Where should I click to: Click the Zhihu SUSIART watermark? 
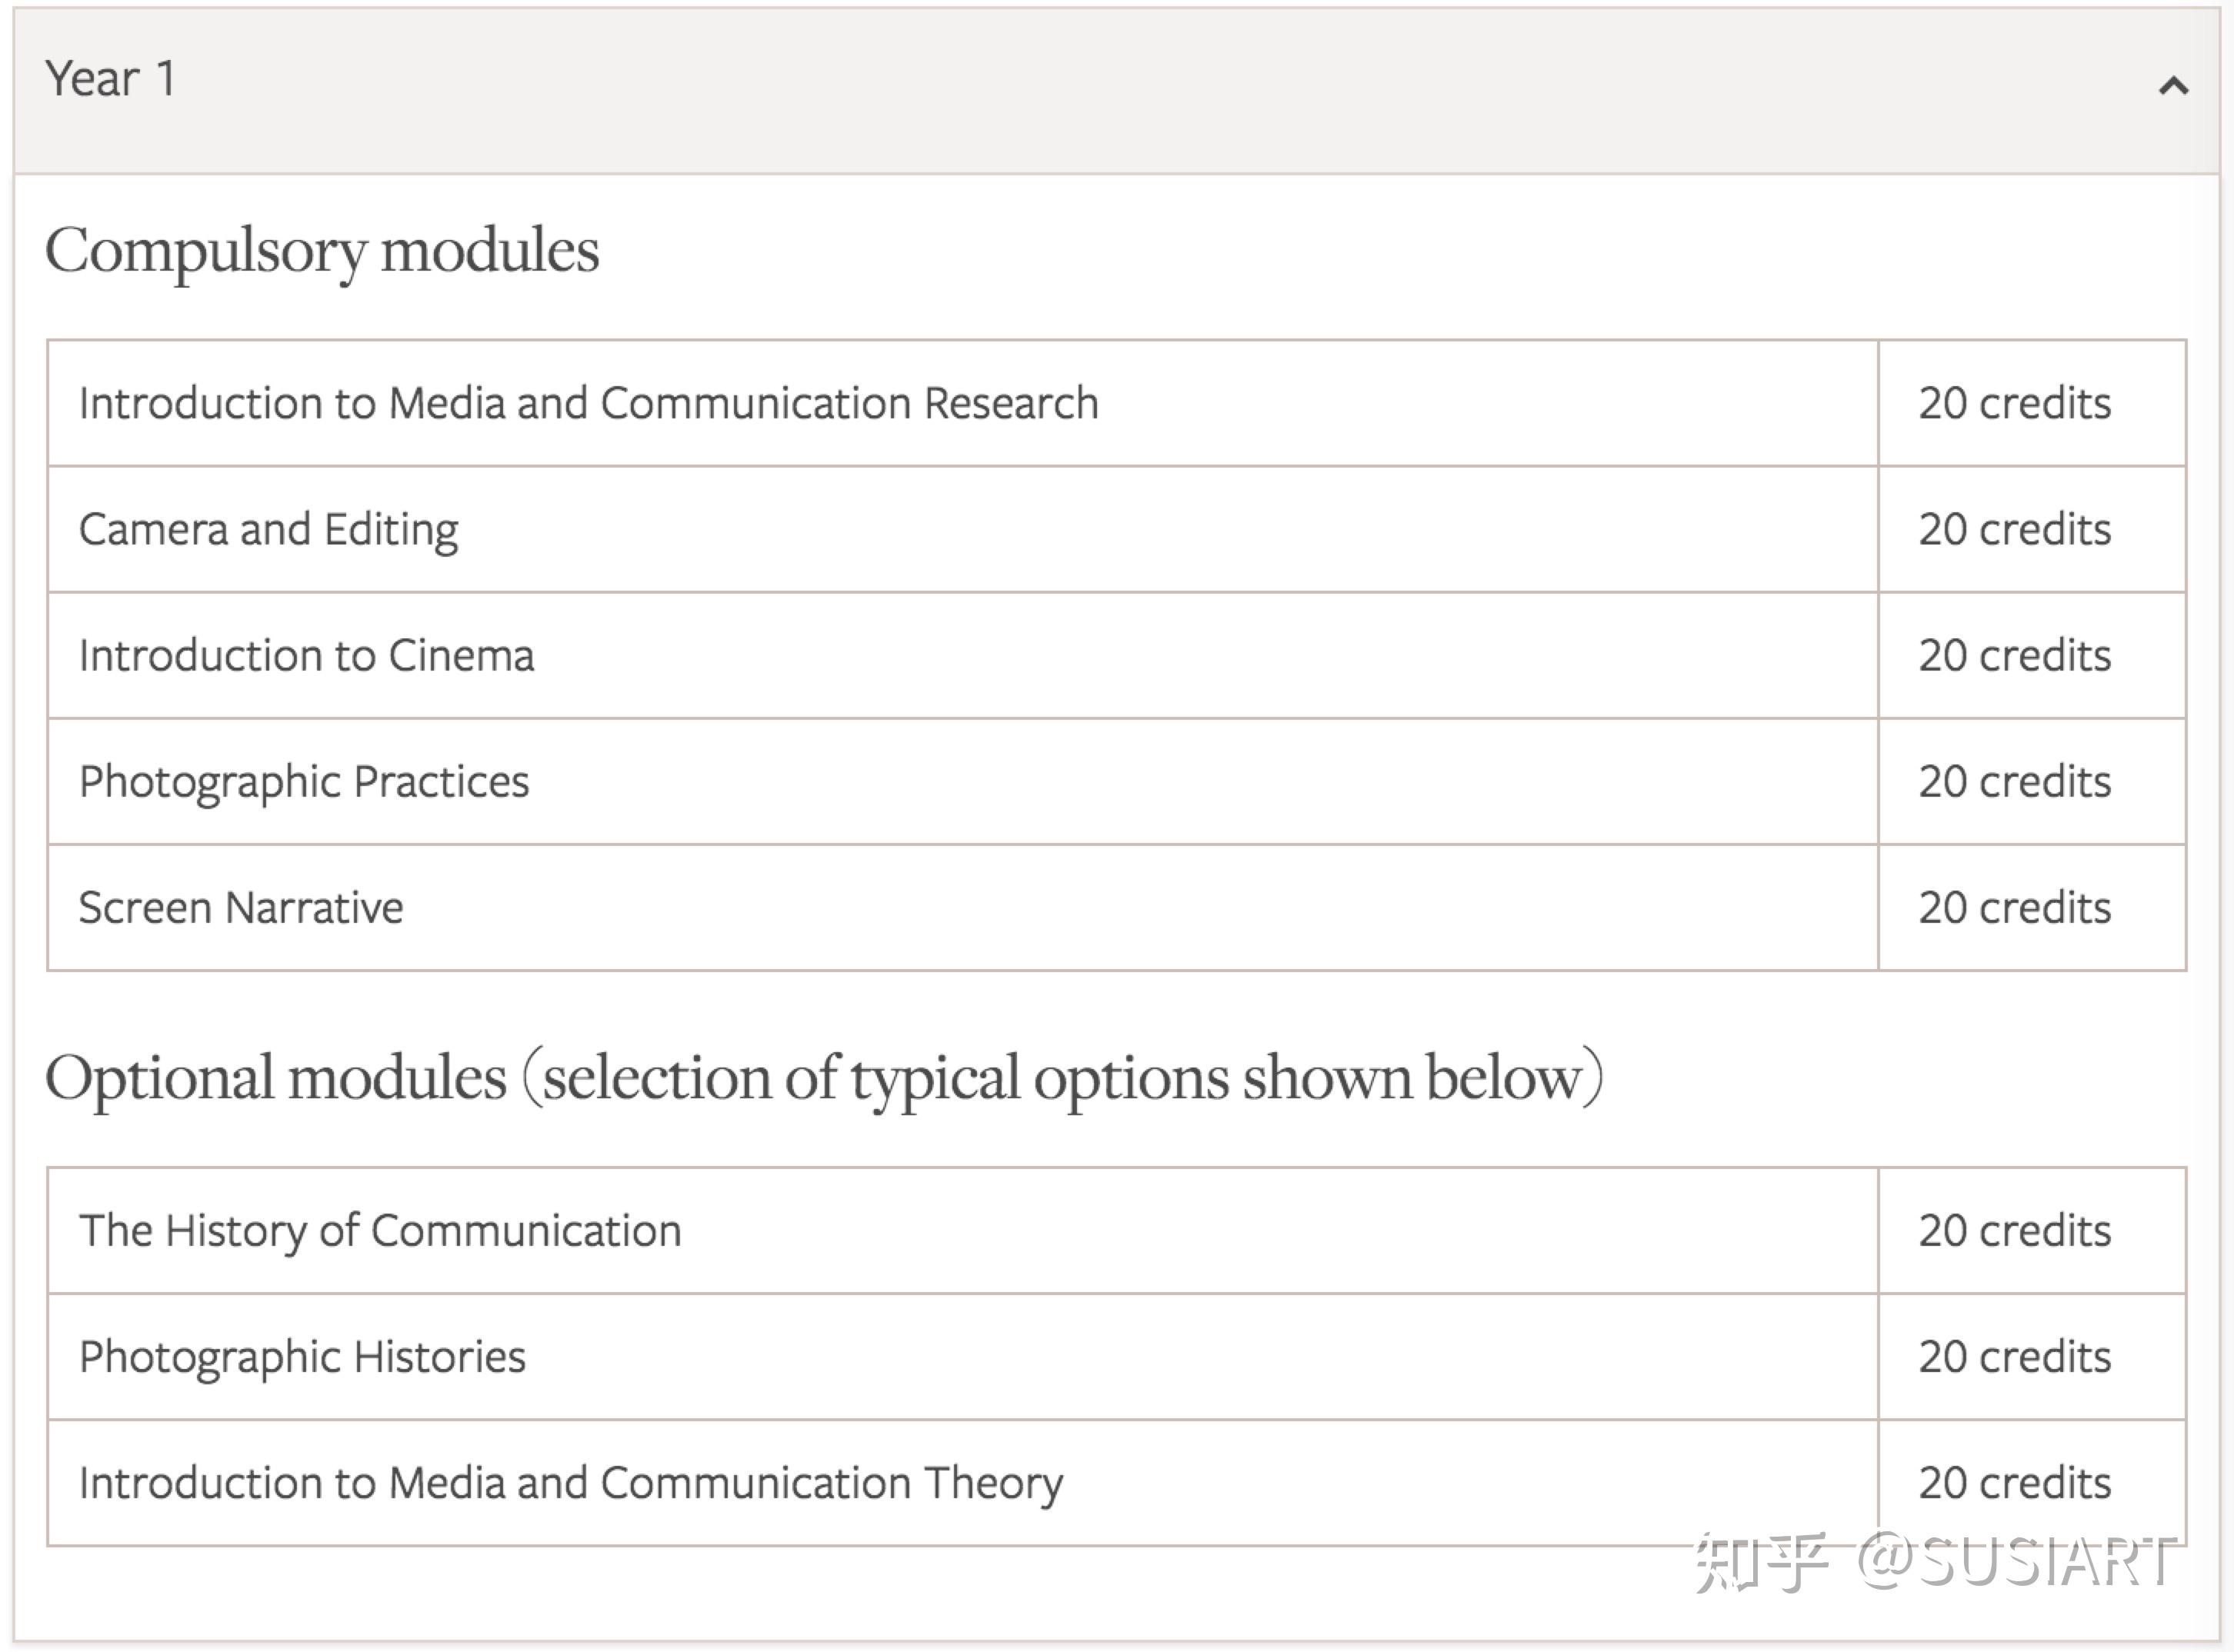[x=1934, y=1562]
